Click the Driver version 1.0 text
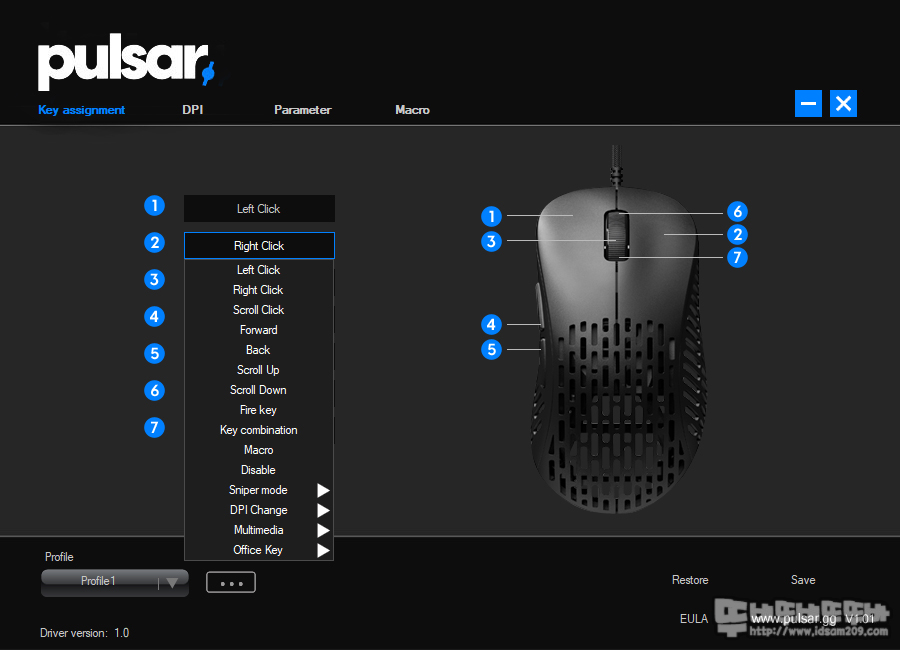The width and height of the screenshot is (900, 650). [84, 633]
